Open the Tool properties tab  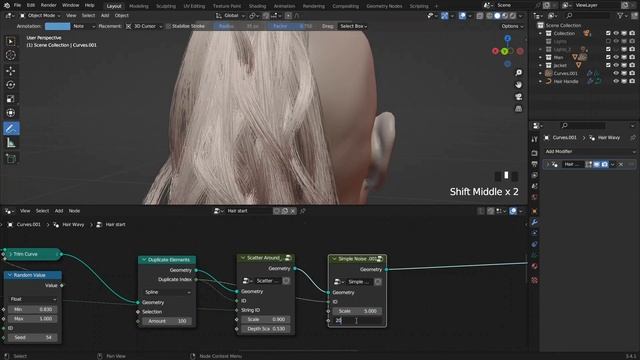(534, 139)
